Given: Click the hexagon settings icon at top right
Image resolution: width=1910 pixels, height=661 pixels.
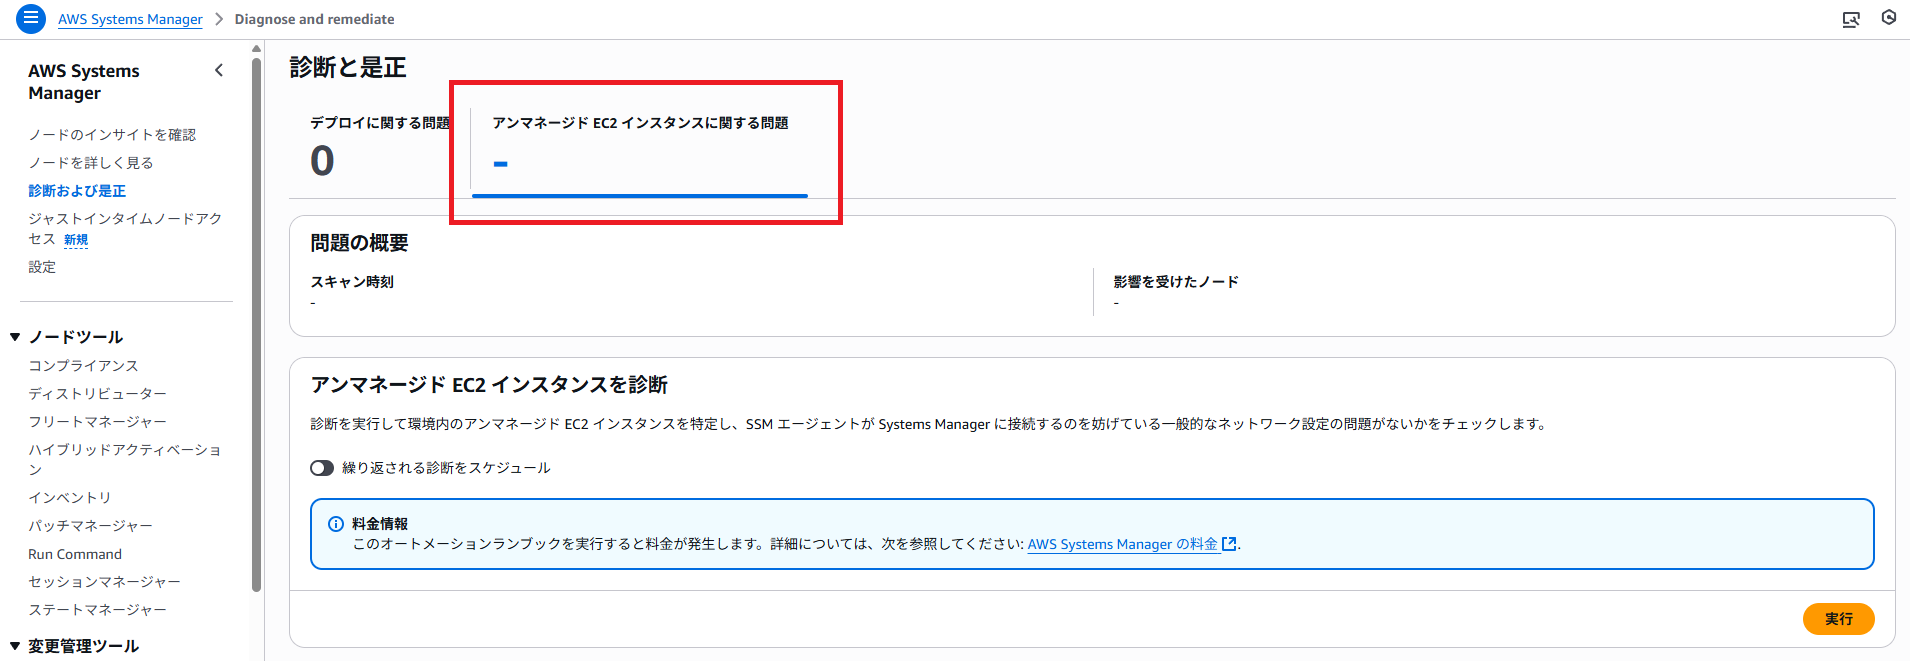Looking at the screenshot, I should [1889, 17].
